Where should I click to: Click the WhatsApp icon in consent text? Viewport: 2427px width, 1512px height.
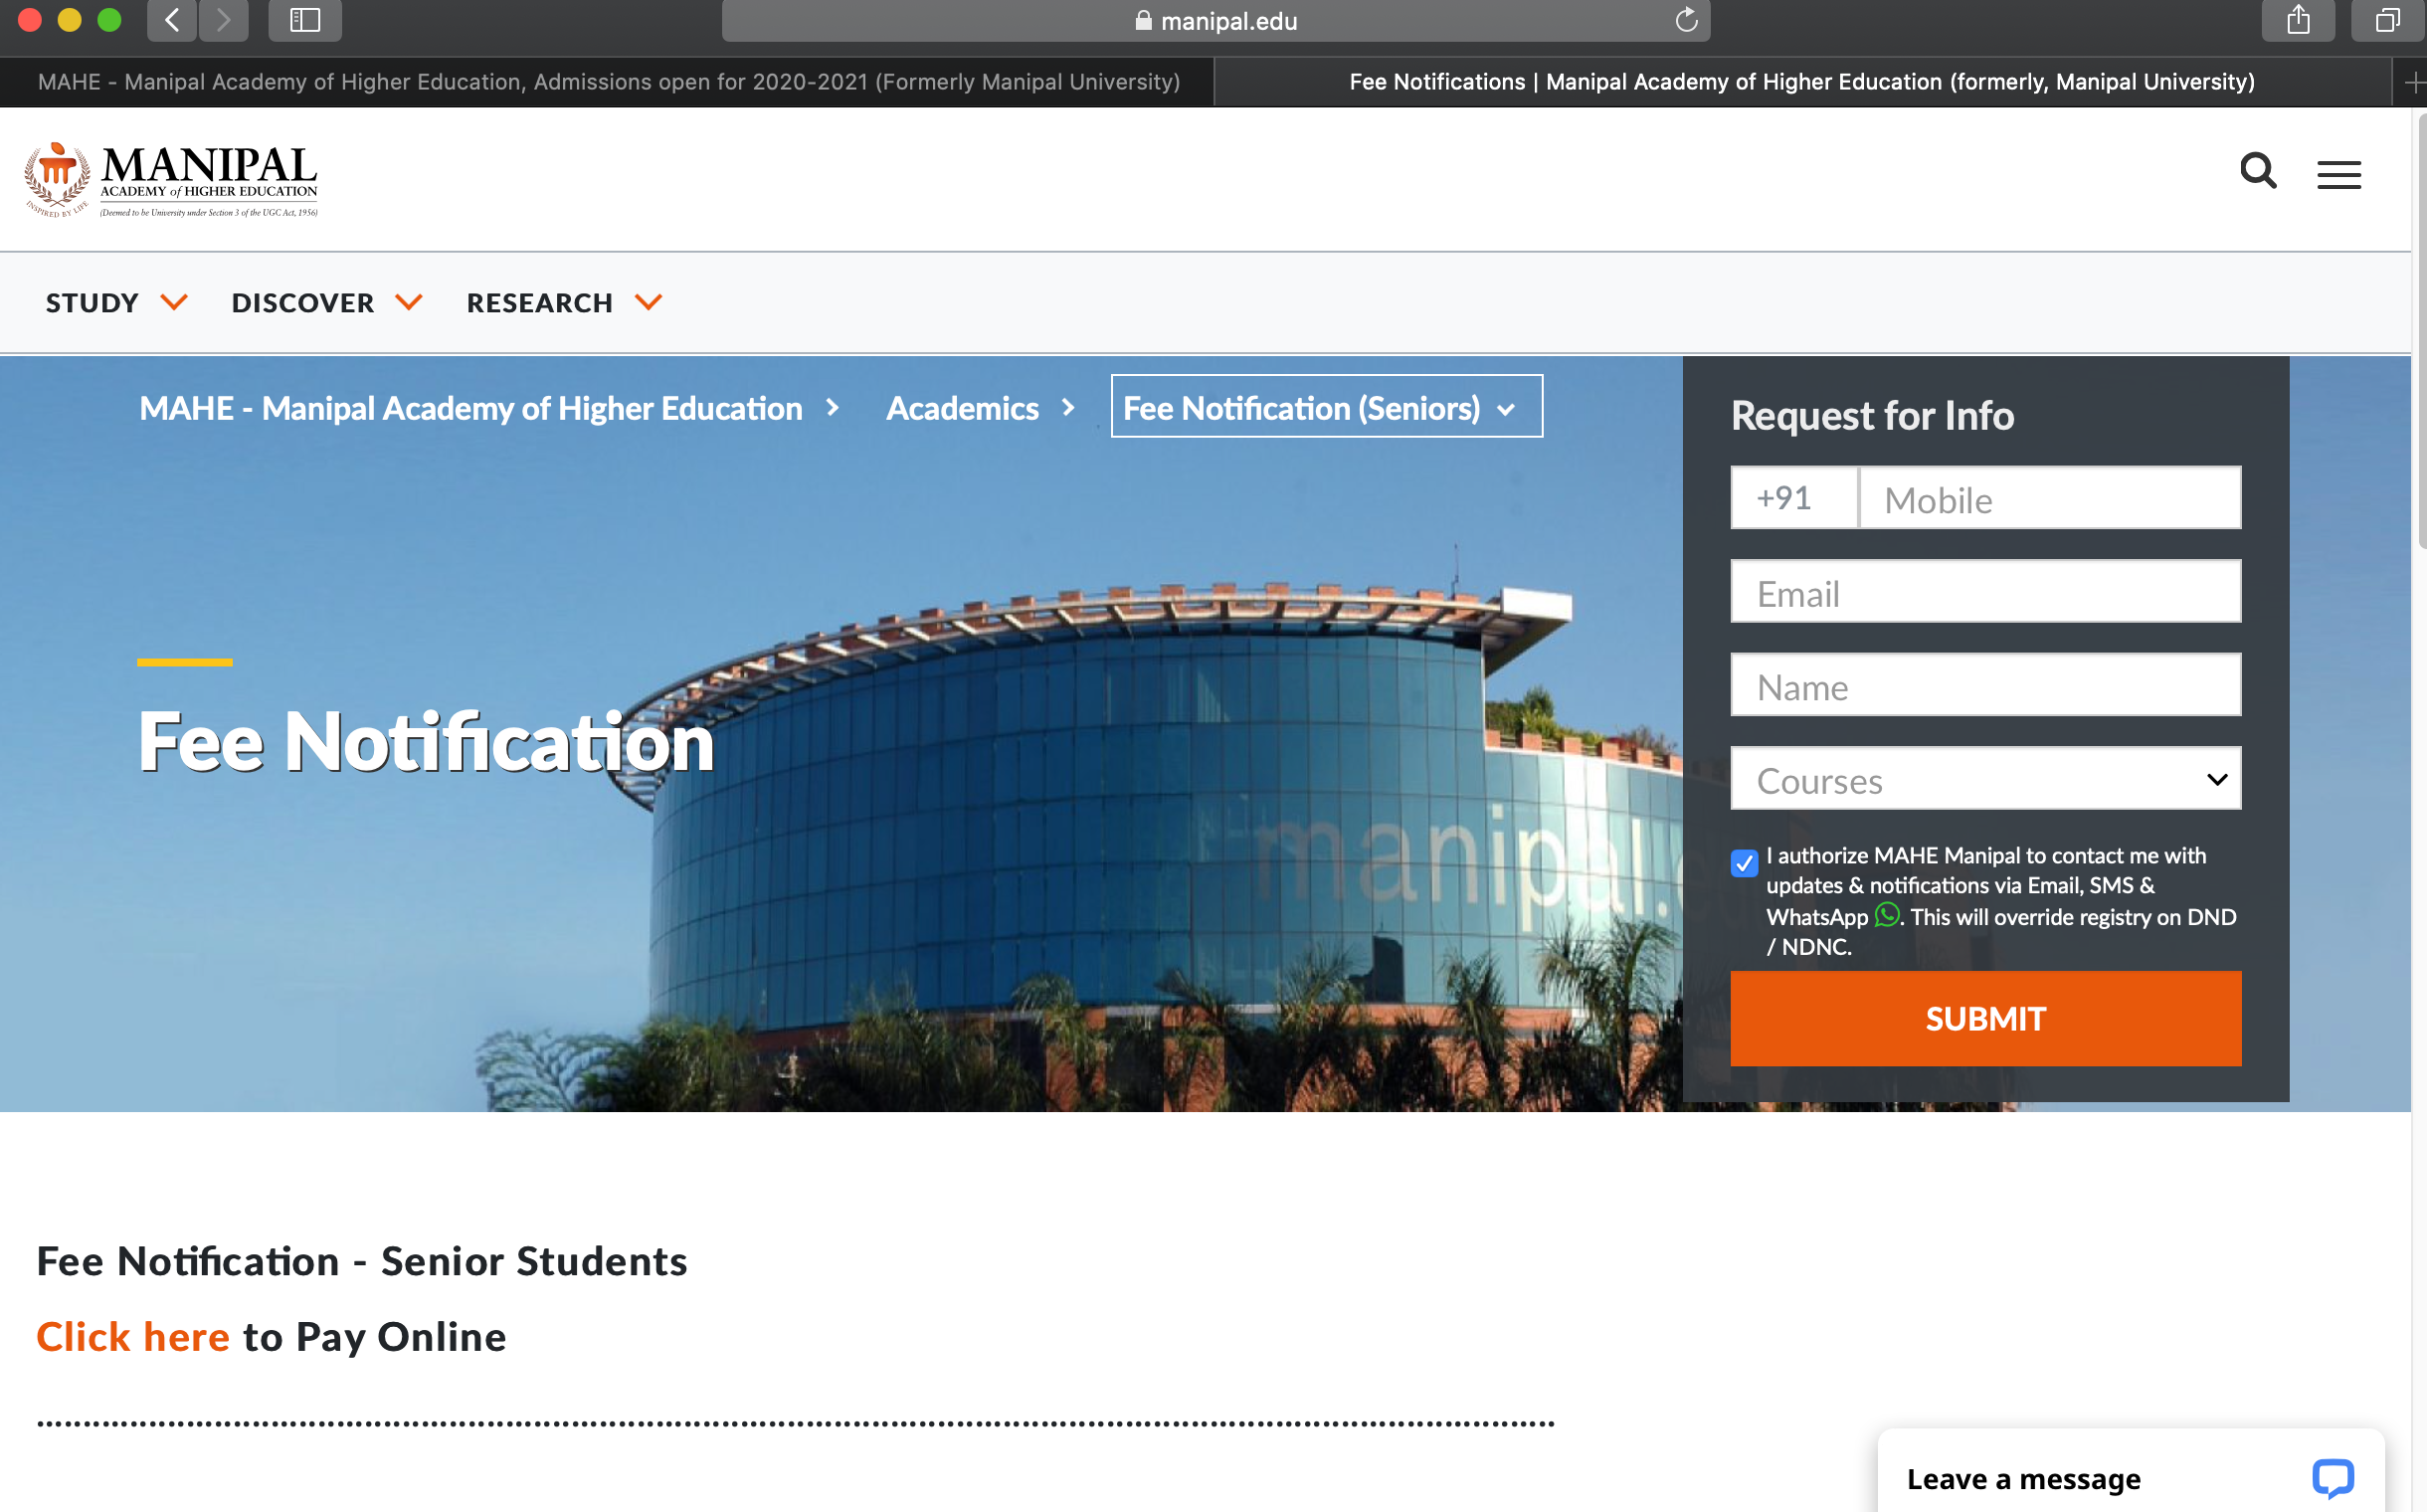point(1886,917)
